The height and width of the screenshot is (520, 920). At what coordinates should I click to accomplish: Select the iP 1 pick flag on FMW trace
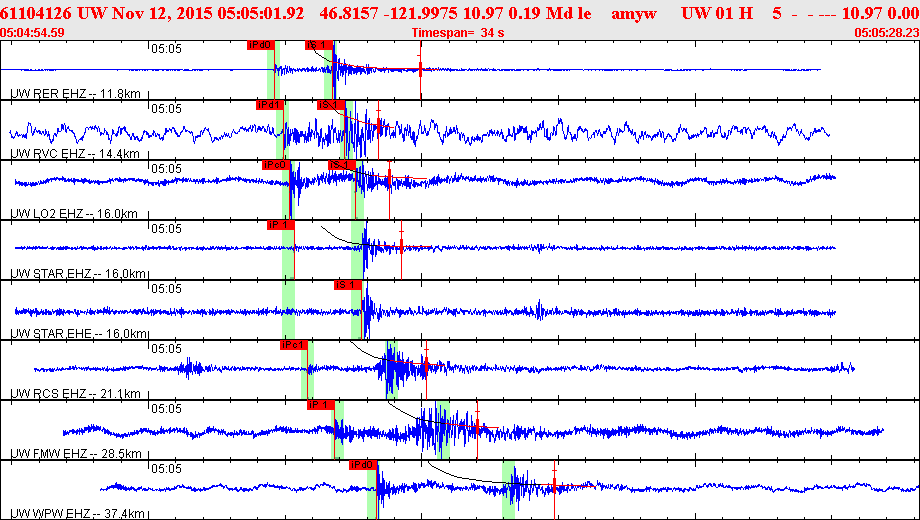[320, 404]
